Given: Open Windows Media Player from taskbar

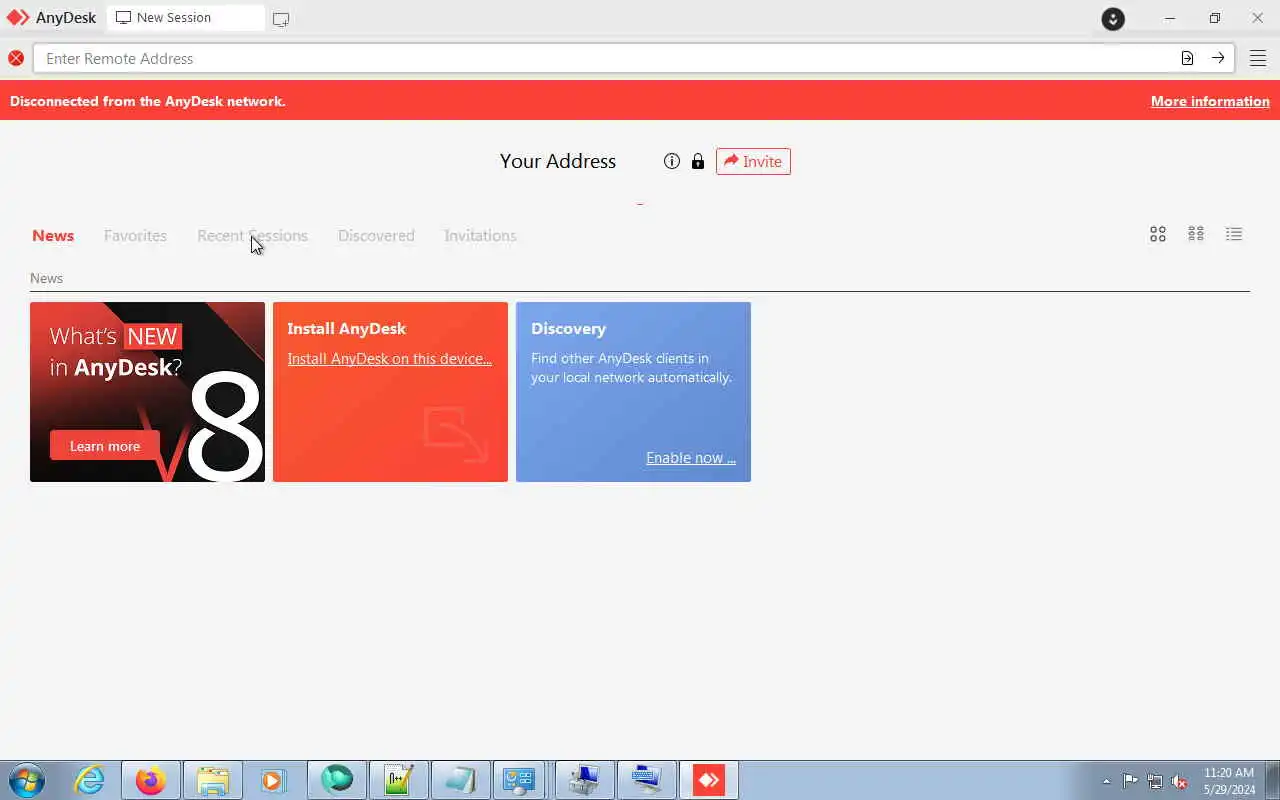Looking at the screenshot, I should click(x=274, y=780).
